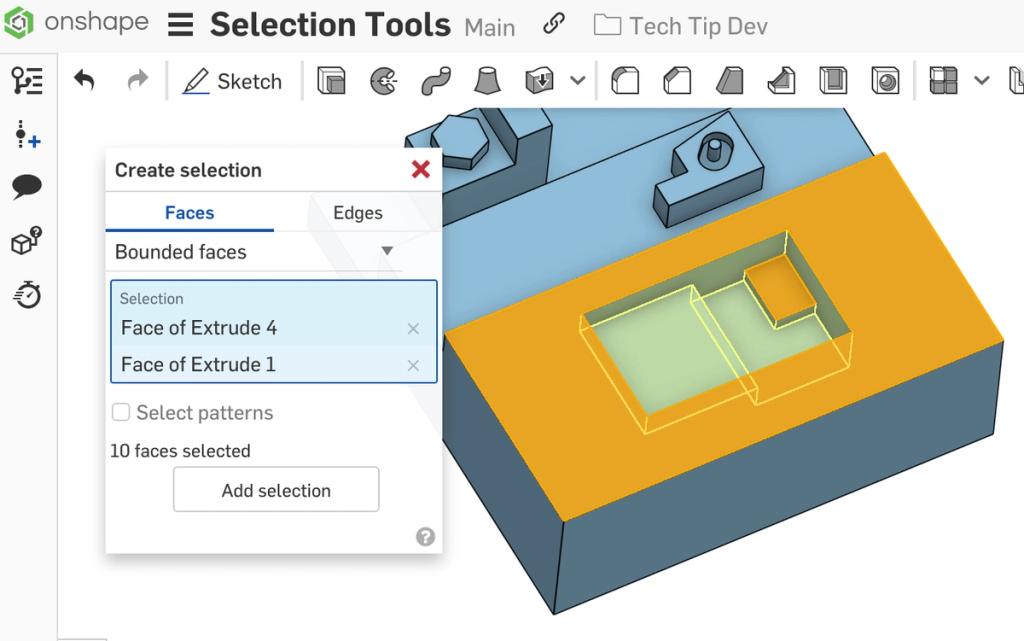Select the Loft tool
The image size is (1024, 641).
pos(485,81)
